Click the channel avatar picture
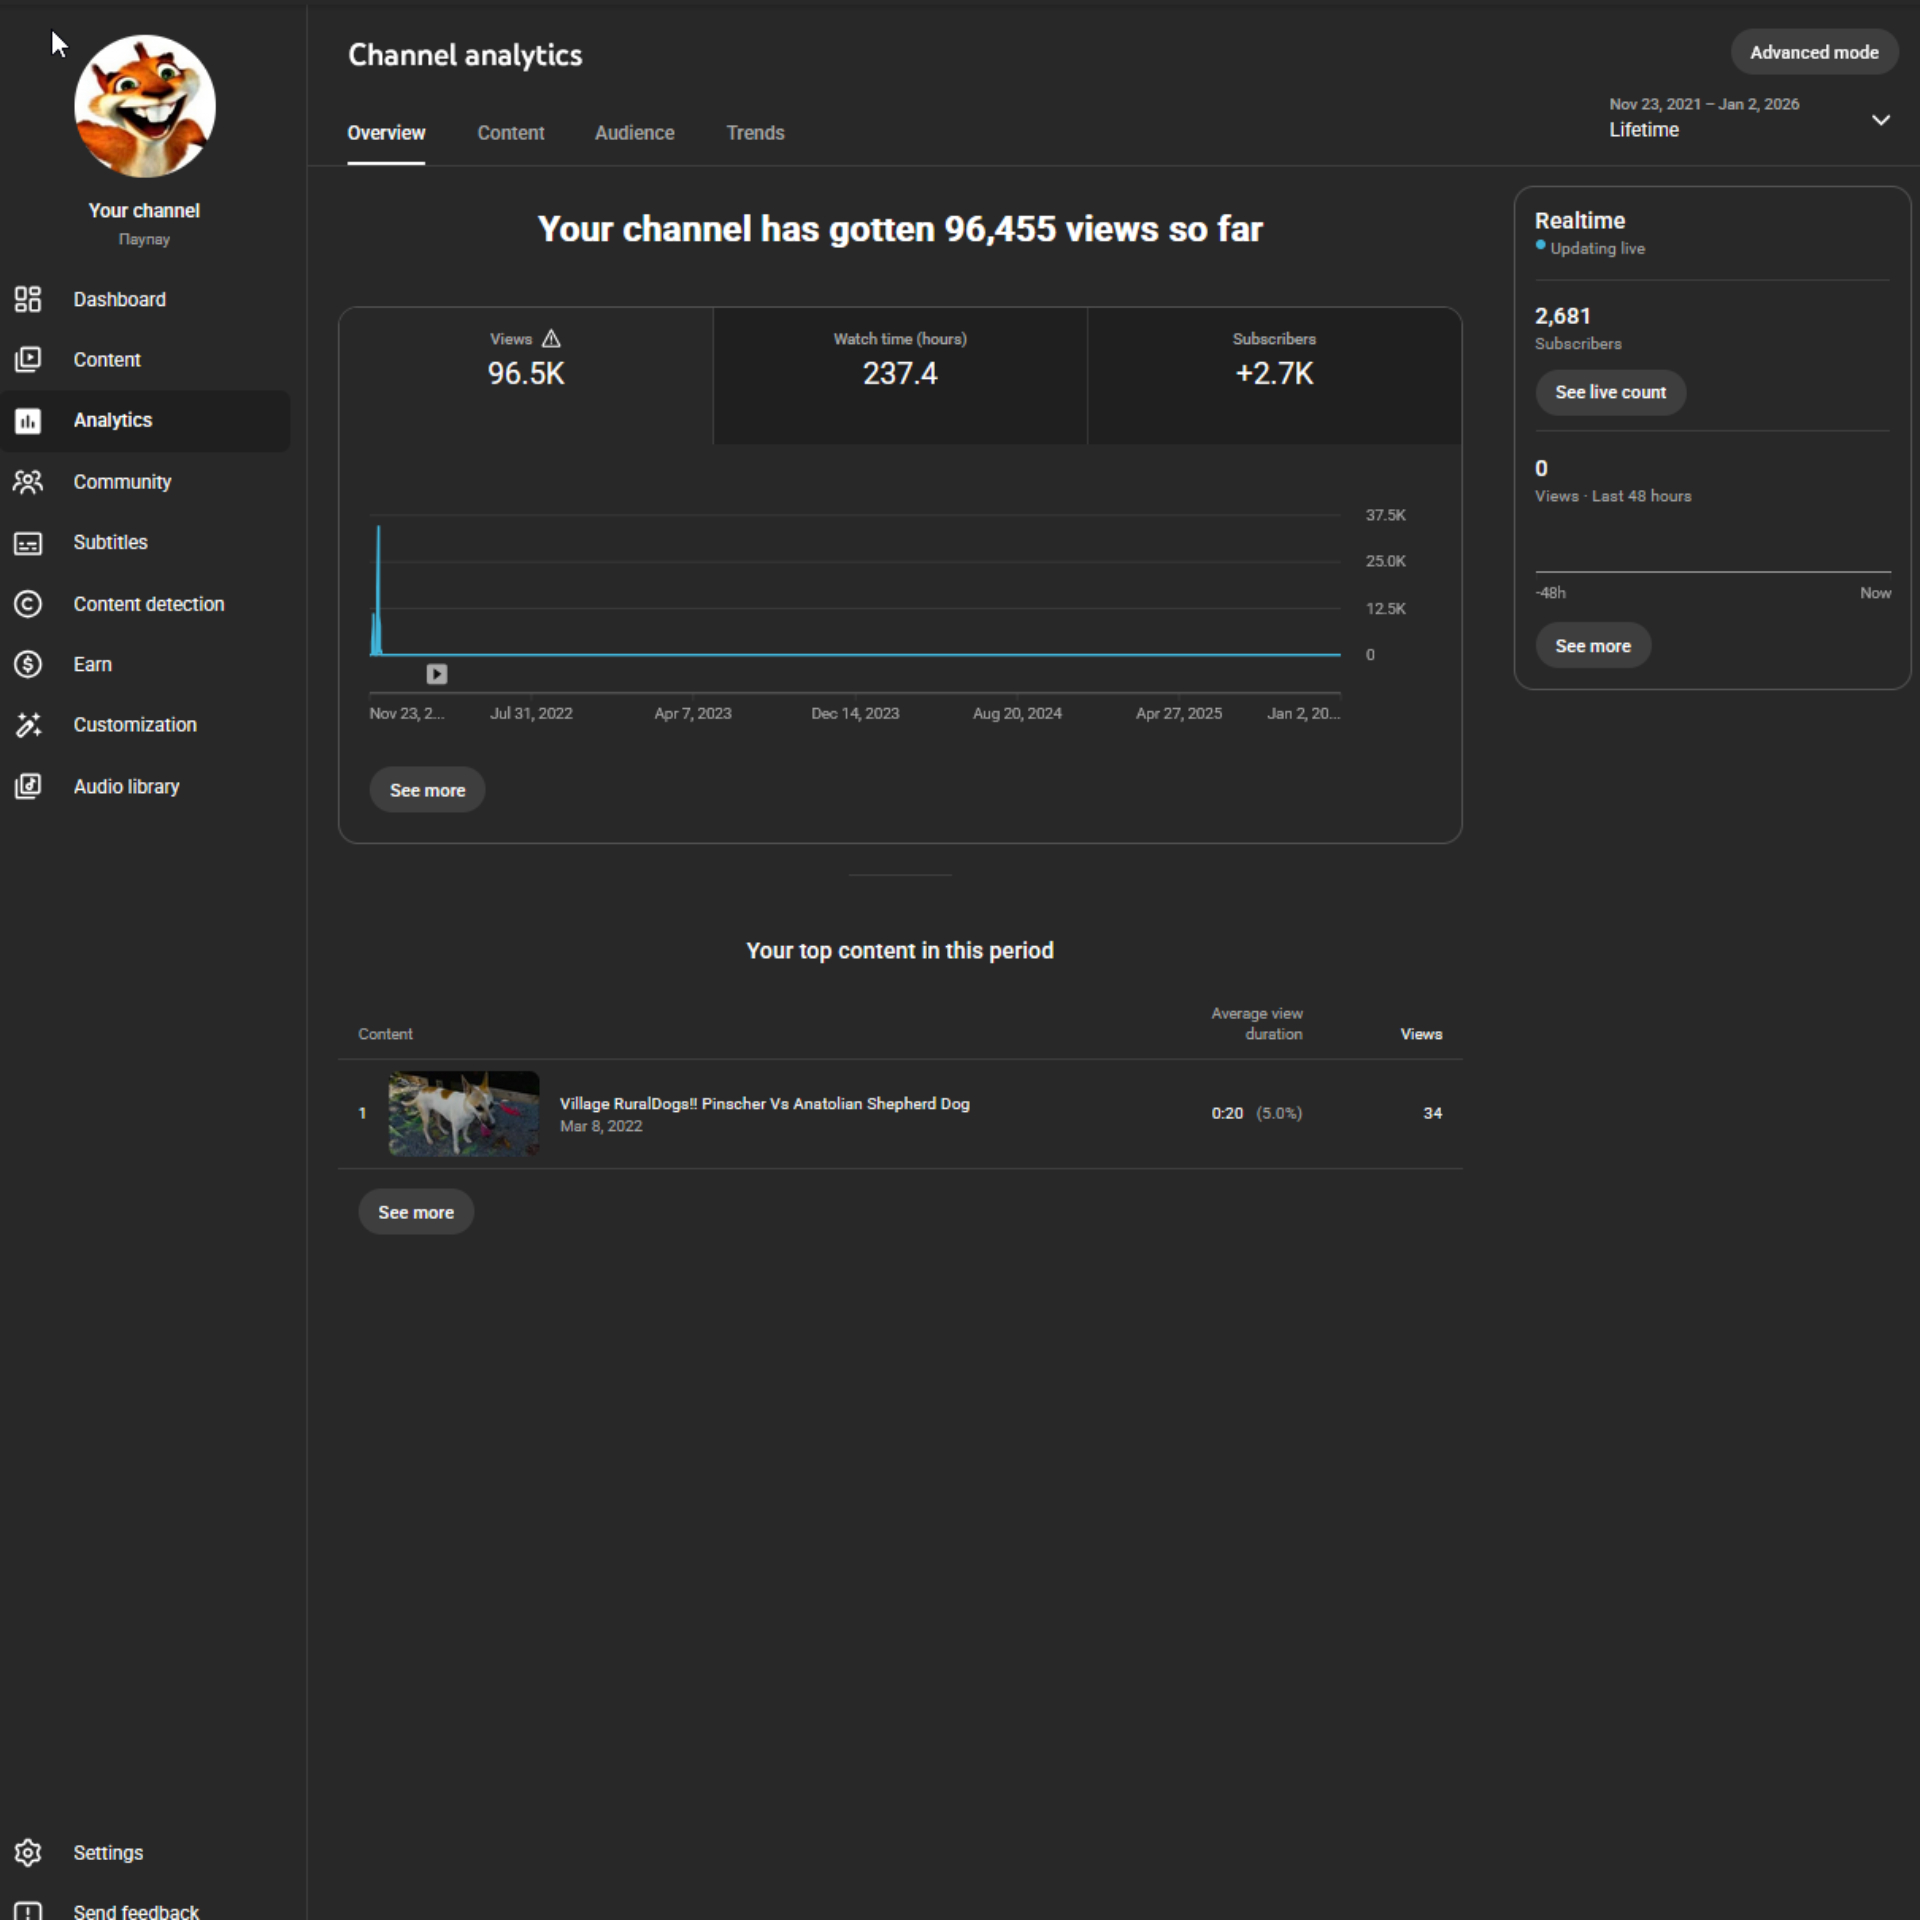This screenshot has width=1920, height=1920. point(145,106)
